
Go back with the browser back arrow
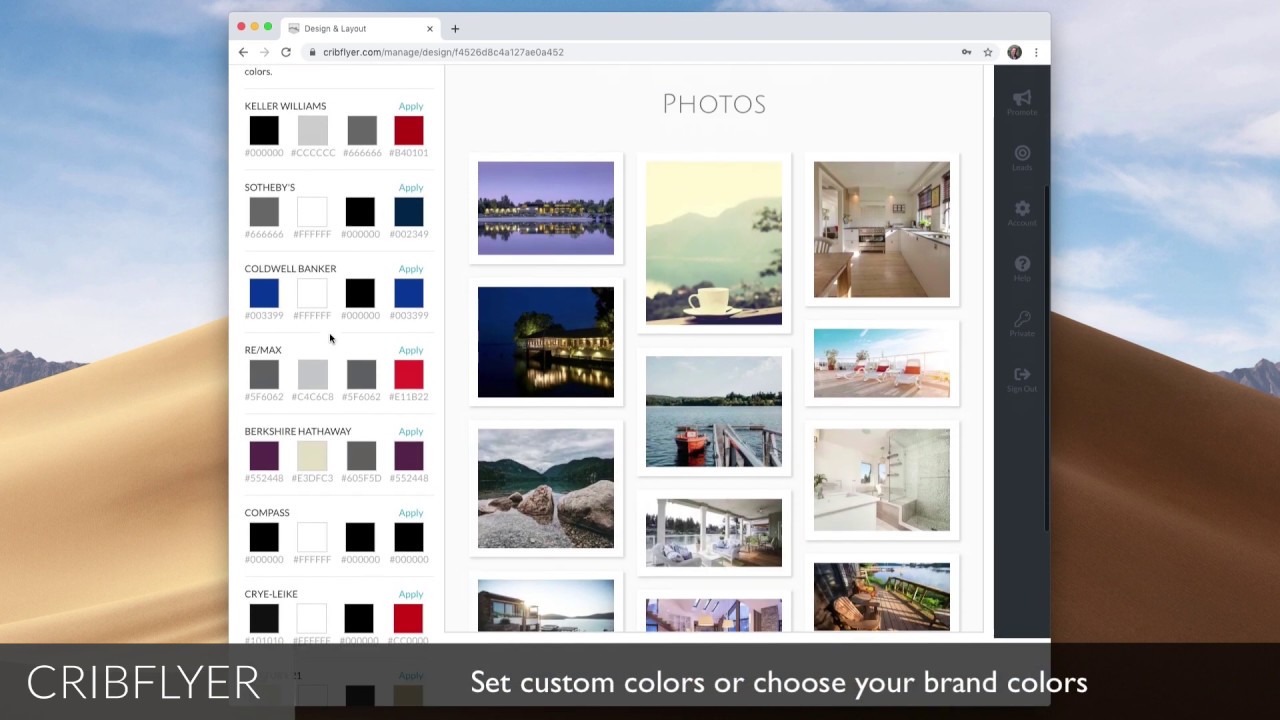click(x=243, y=52)
